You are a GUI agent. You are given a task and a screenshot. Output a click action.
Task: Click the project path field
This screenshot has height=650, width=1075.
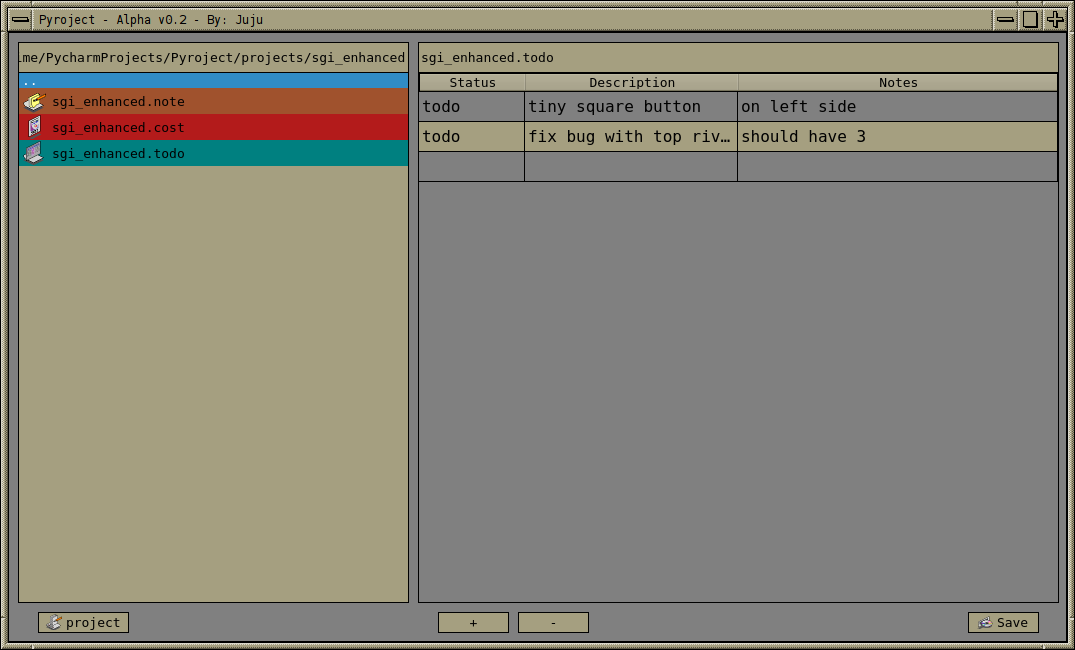(213, 58)
